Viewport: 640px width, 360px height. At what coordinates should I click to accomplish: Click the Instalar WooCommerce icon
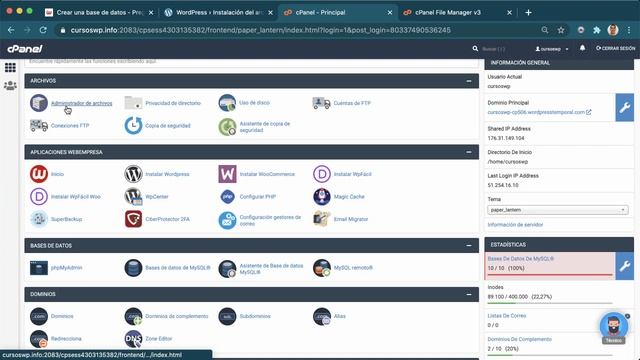coord(227,174)
